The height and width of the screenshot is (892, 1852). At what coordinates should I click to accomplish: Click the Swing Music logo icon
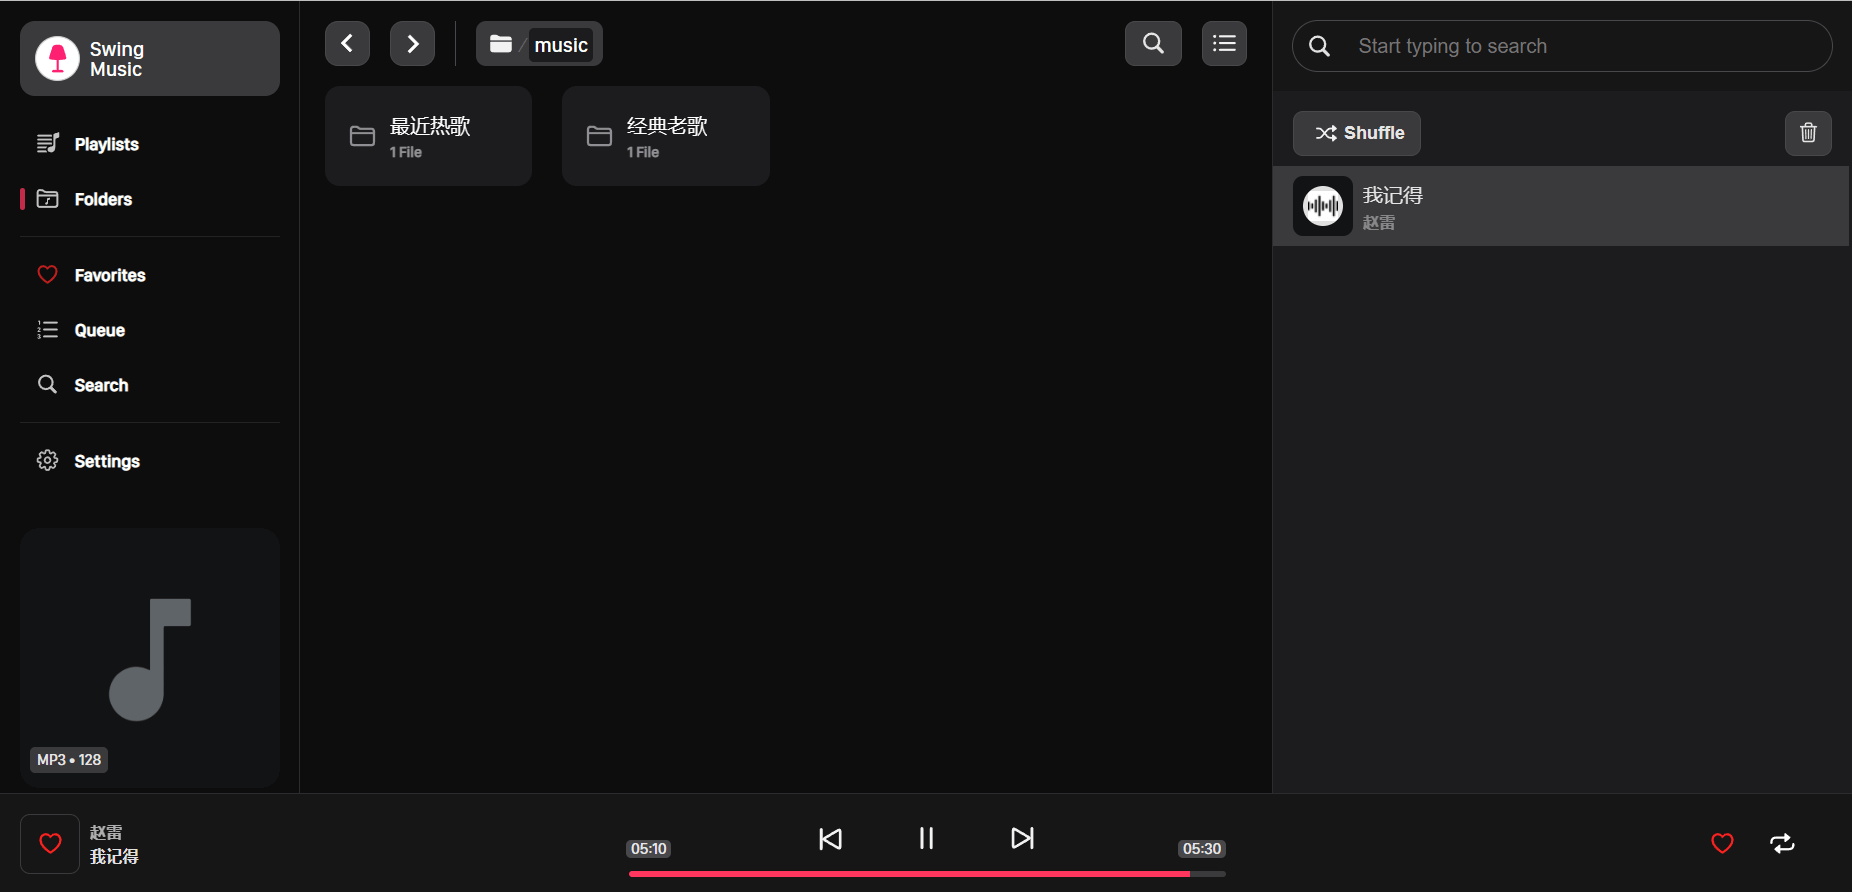click(57, 58)
